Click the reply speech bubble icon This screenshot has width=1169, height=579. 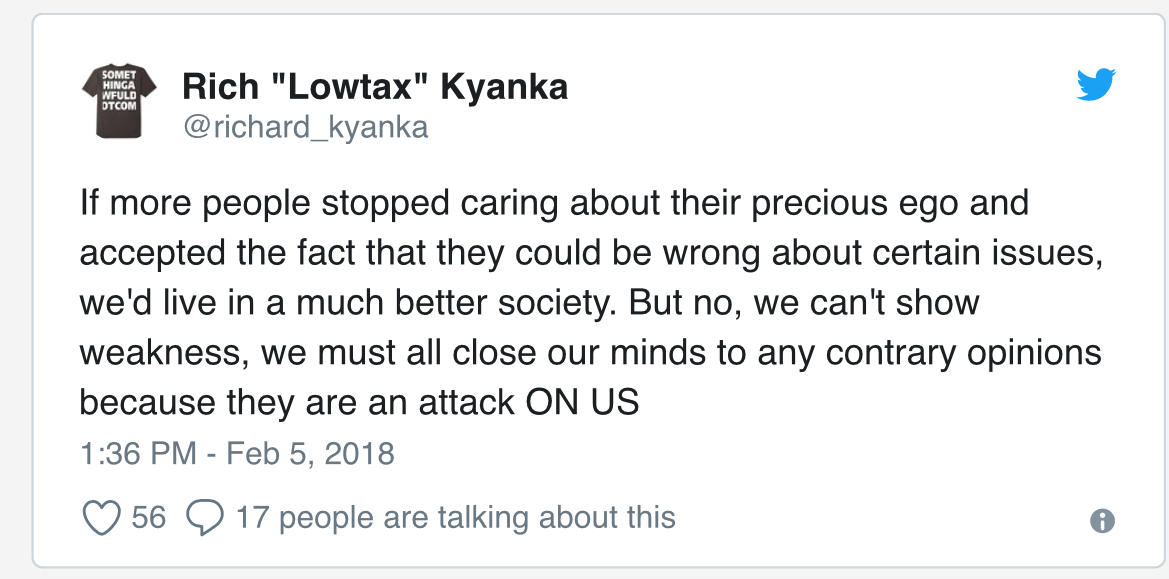[204, 518]
